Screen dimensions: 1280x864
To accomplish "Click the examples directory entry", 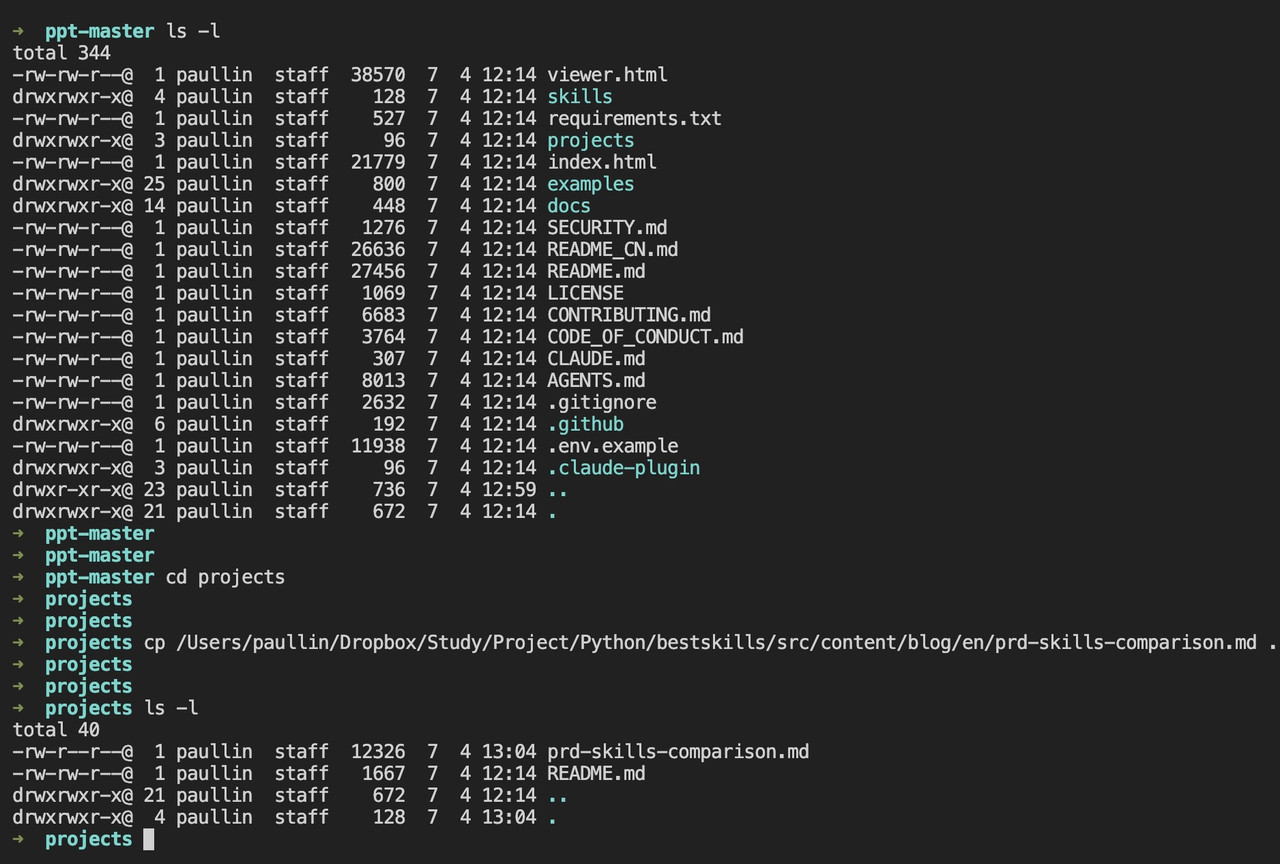I will tap(591, 184).
